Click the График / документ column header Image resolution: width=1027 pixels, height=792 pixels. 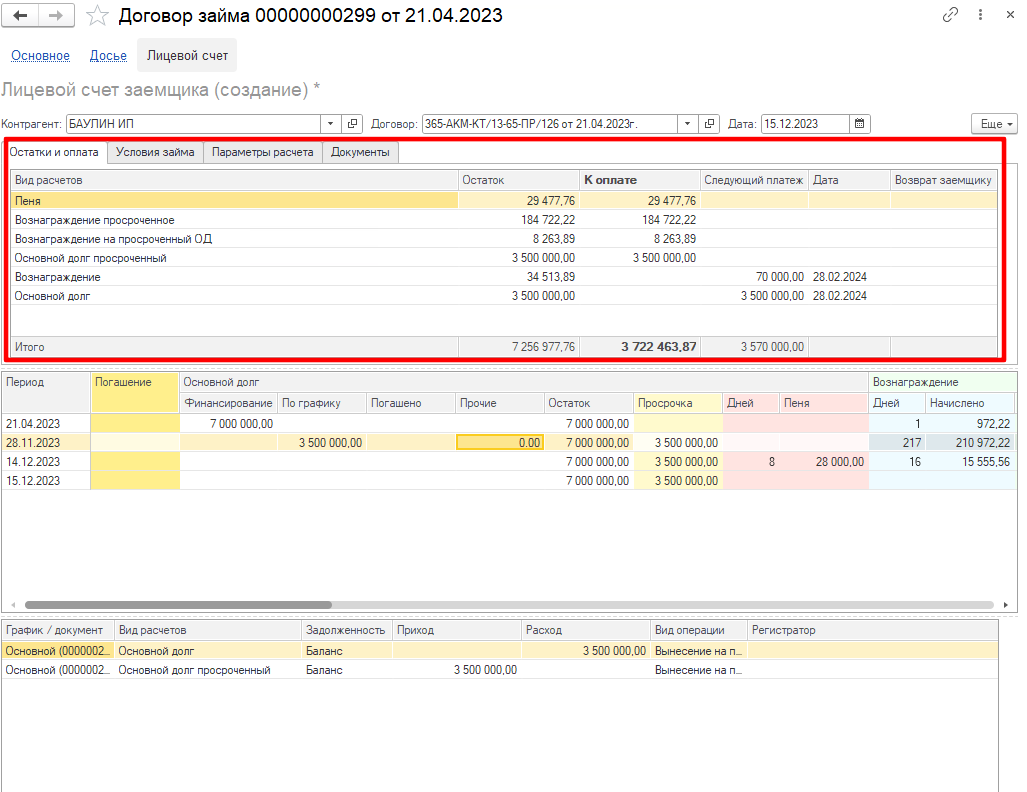58,630
